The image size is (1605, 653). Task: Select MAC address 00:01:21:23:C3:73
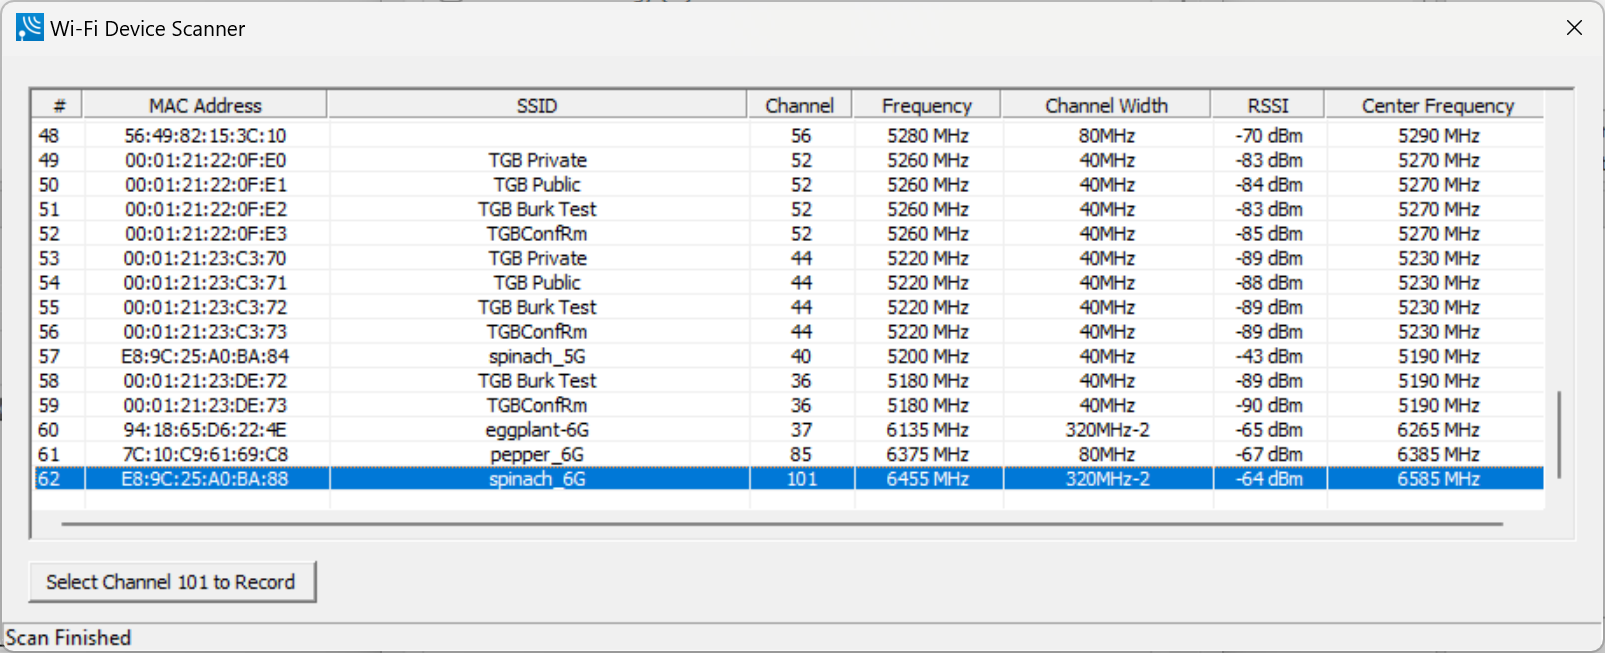(205, 331)
